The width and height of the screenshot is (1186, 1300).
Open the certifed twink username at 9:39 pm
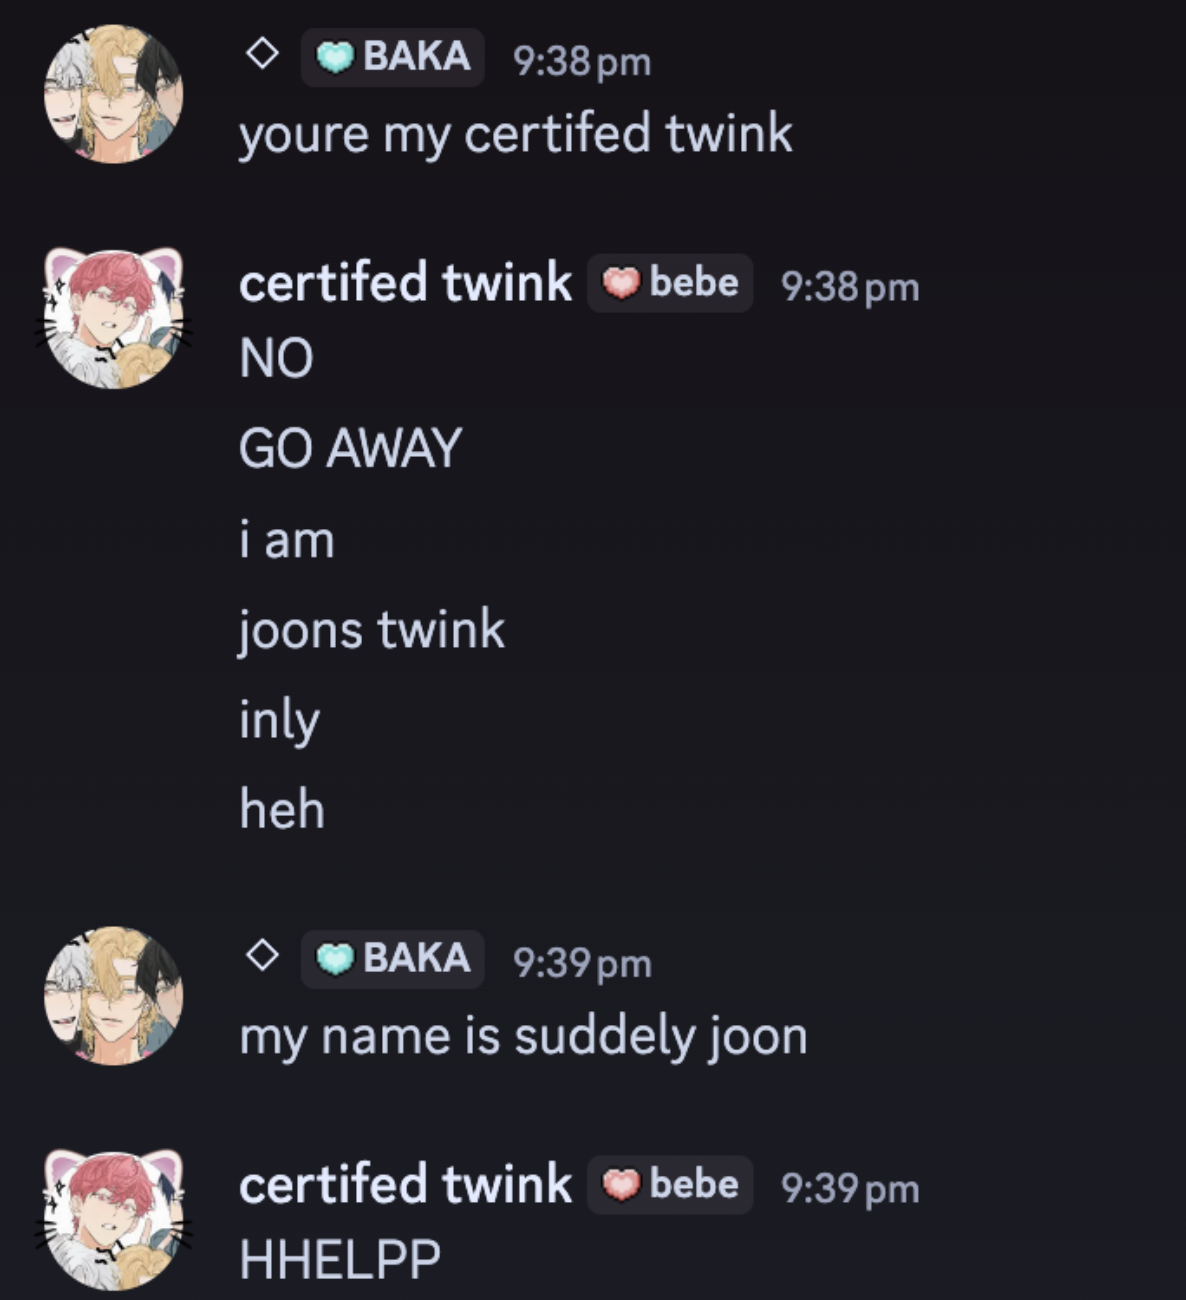(x=405, y=1184)
